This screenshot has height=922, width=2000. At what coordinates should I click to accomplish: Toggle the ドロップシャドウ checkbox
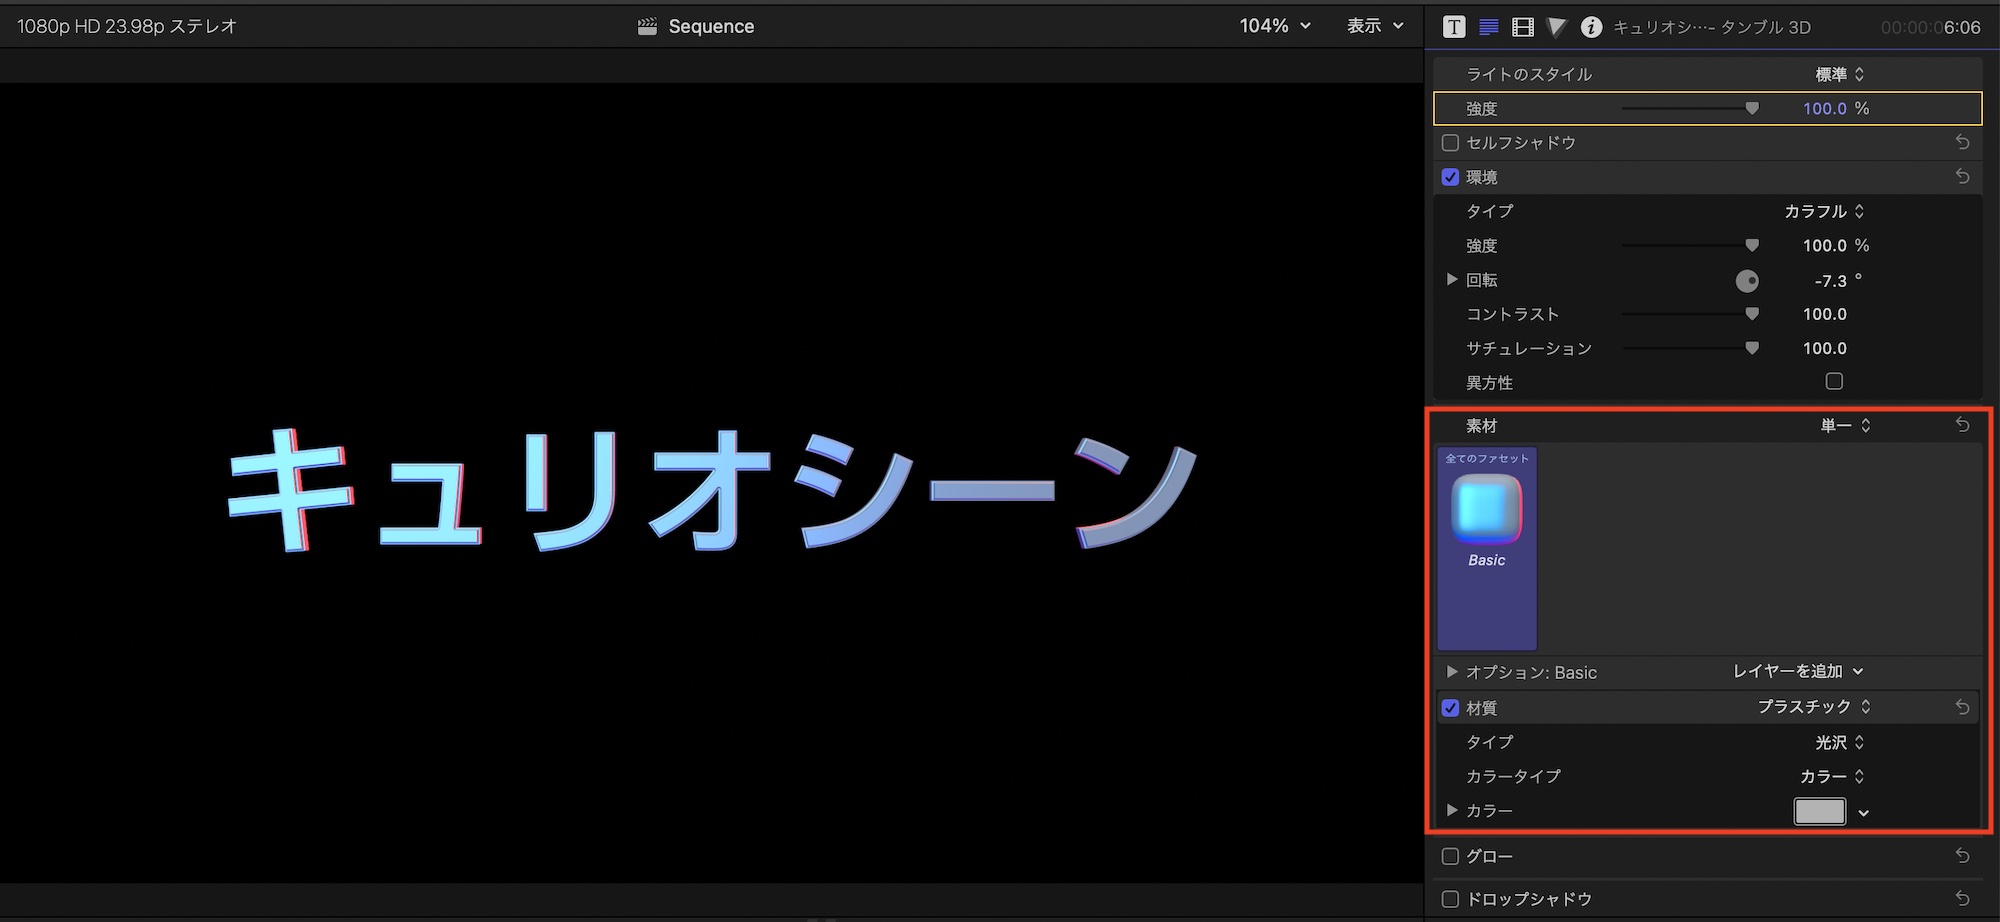click(x=1450, y=899)
